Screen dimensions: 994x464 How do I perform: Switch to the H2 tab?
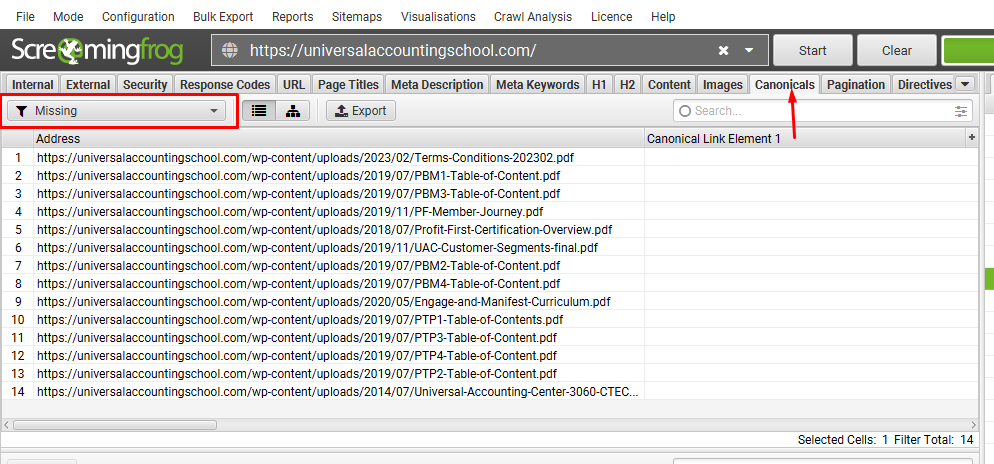point(627,84)
